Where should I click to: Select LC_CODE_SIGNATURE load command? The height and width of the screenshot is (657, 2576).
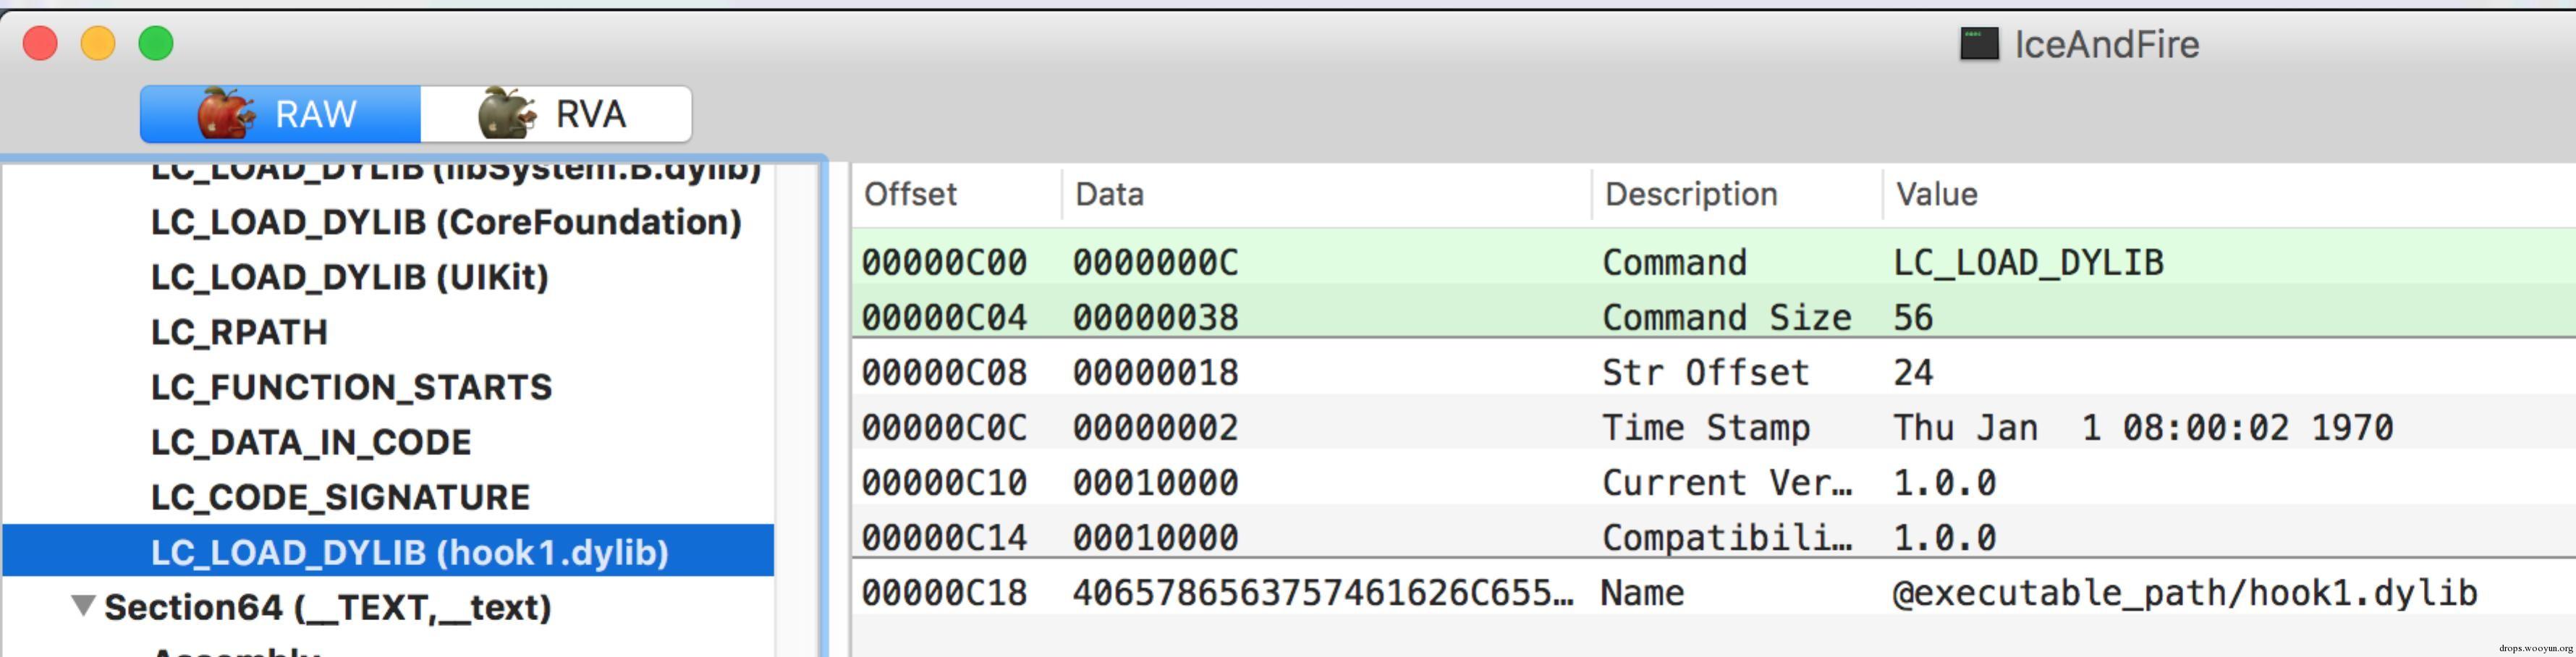[x=340, y=497]
